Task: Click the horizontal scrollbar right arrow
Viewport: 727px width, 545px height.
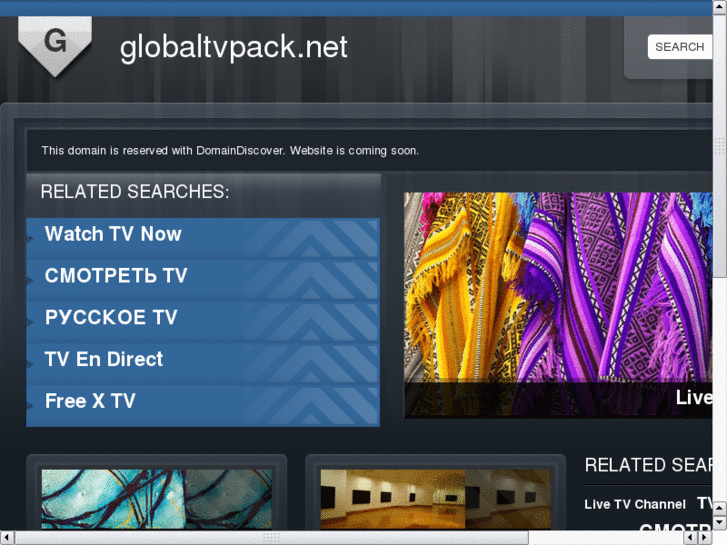Action: click(704, 538)
